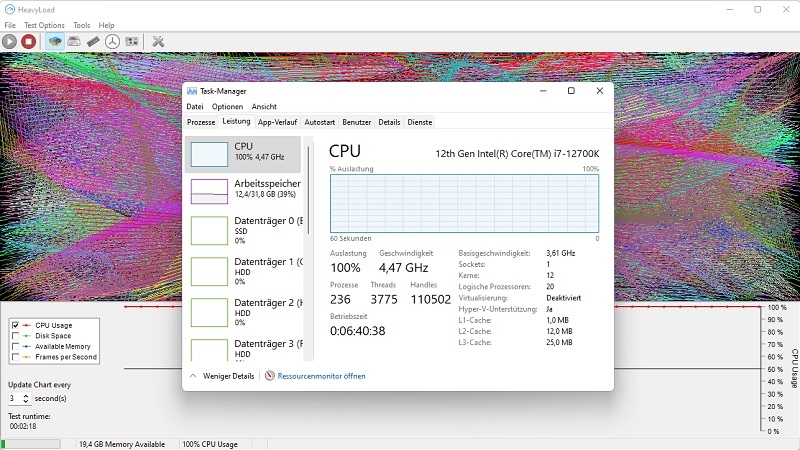Viewport: 800px width, 450px height.
Task: Click the resource monitor icon beside the link
Action: point(269,376)
